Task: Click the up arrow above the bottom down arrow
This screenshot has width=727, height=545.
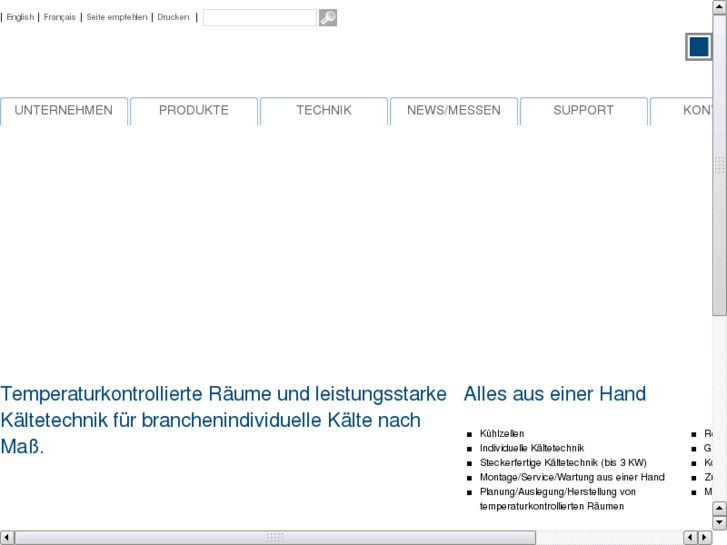Action: tap(719, 508)
